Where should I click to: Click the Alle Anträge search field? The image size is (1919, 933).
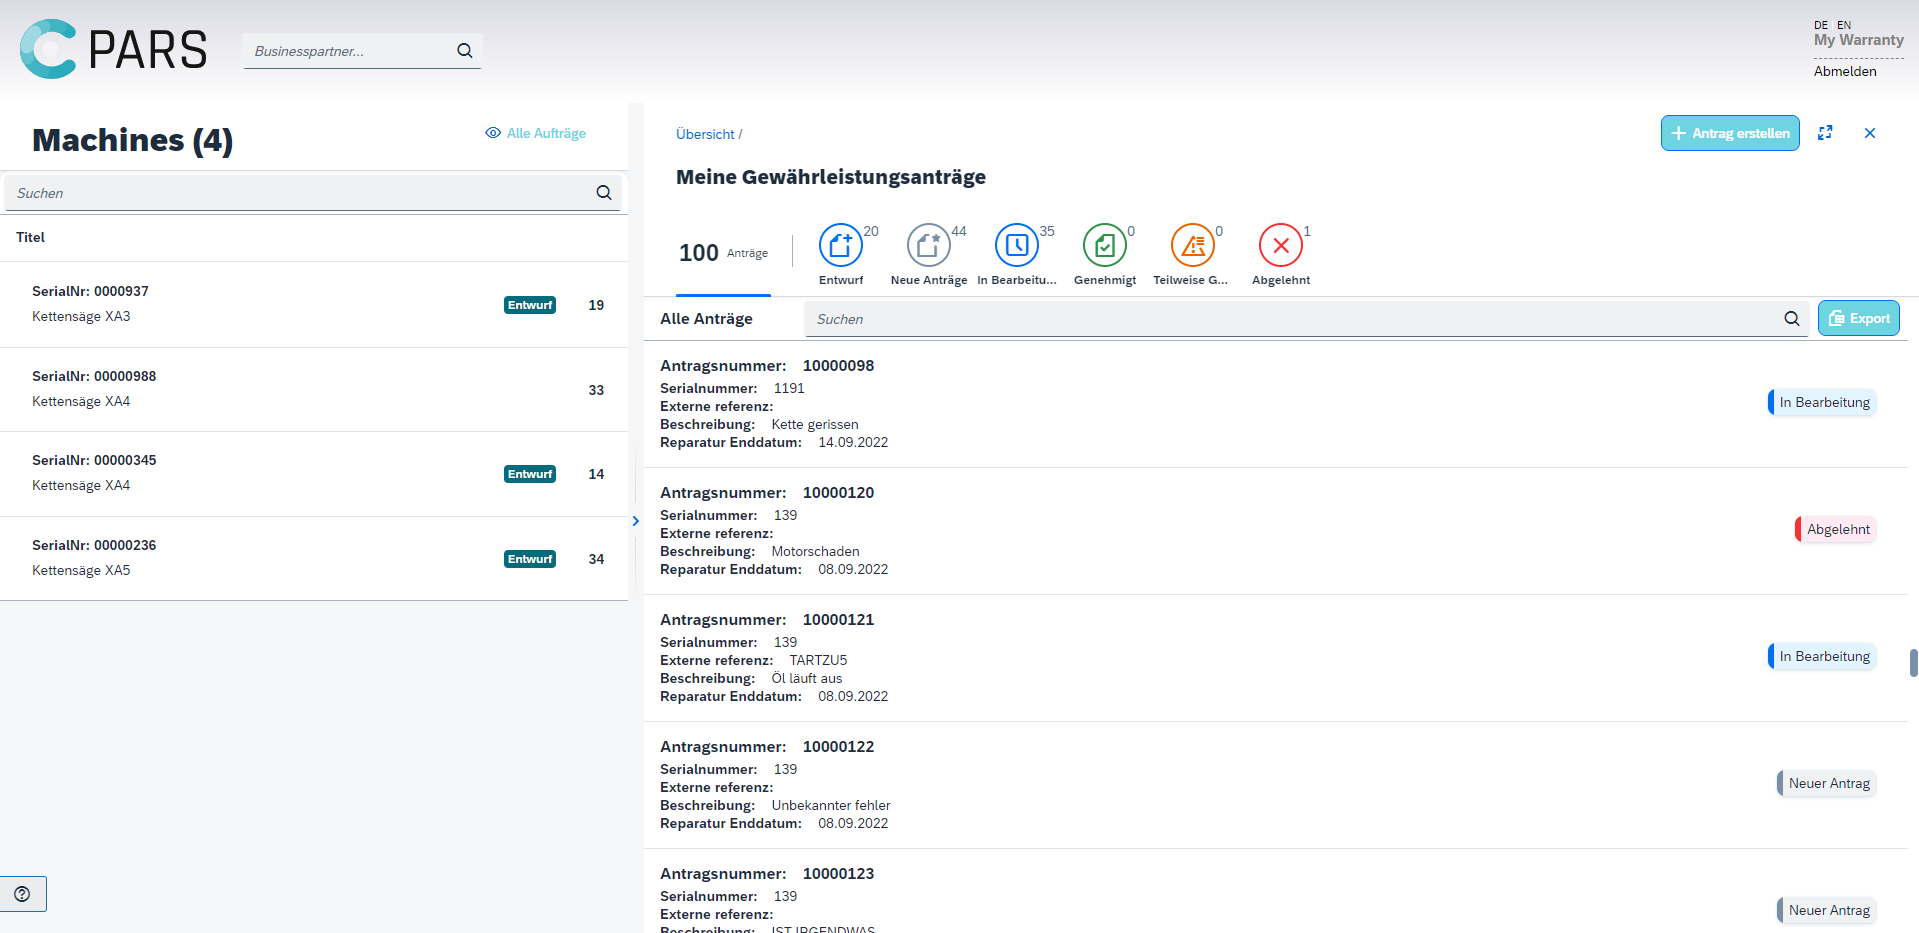click(1290, 319)
